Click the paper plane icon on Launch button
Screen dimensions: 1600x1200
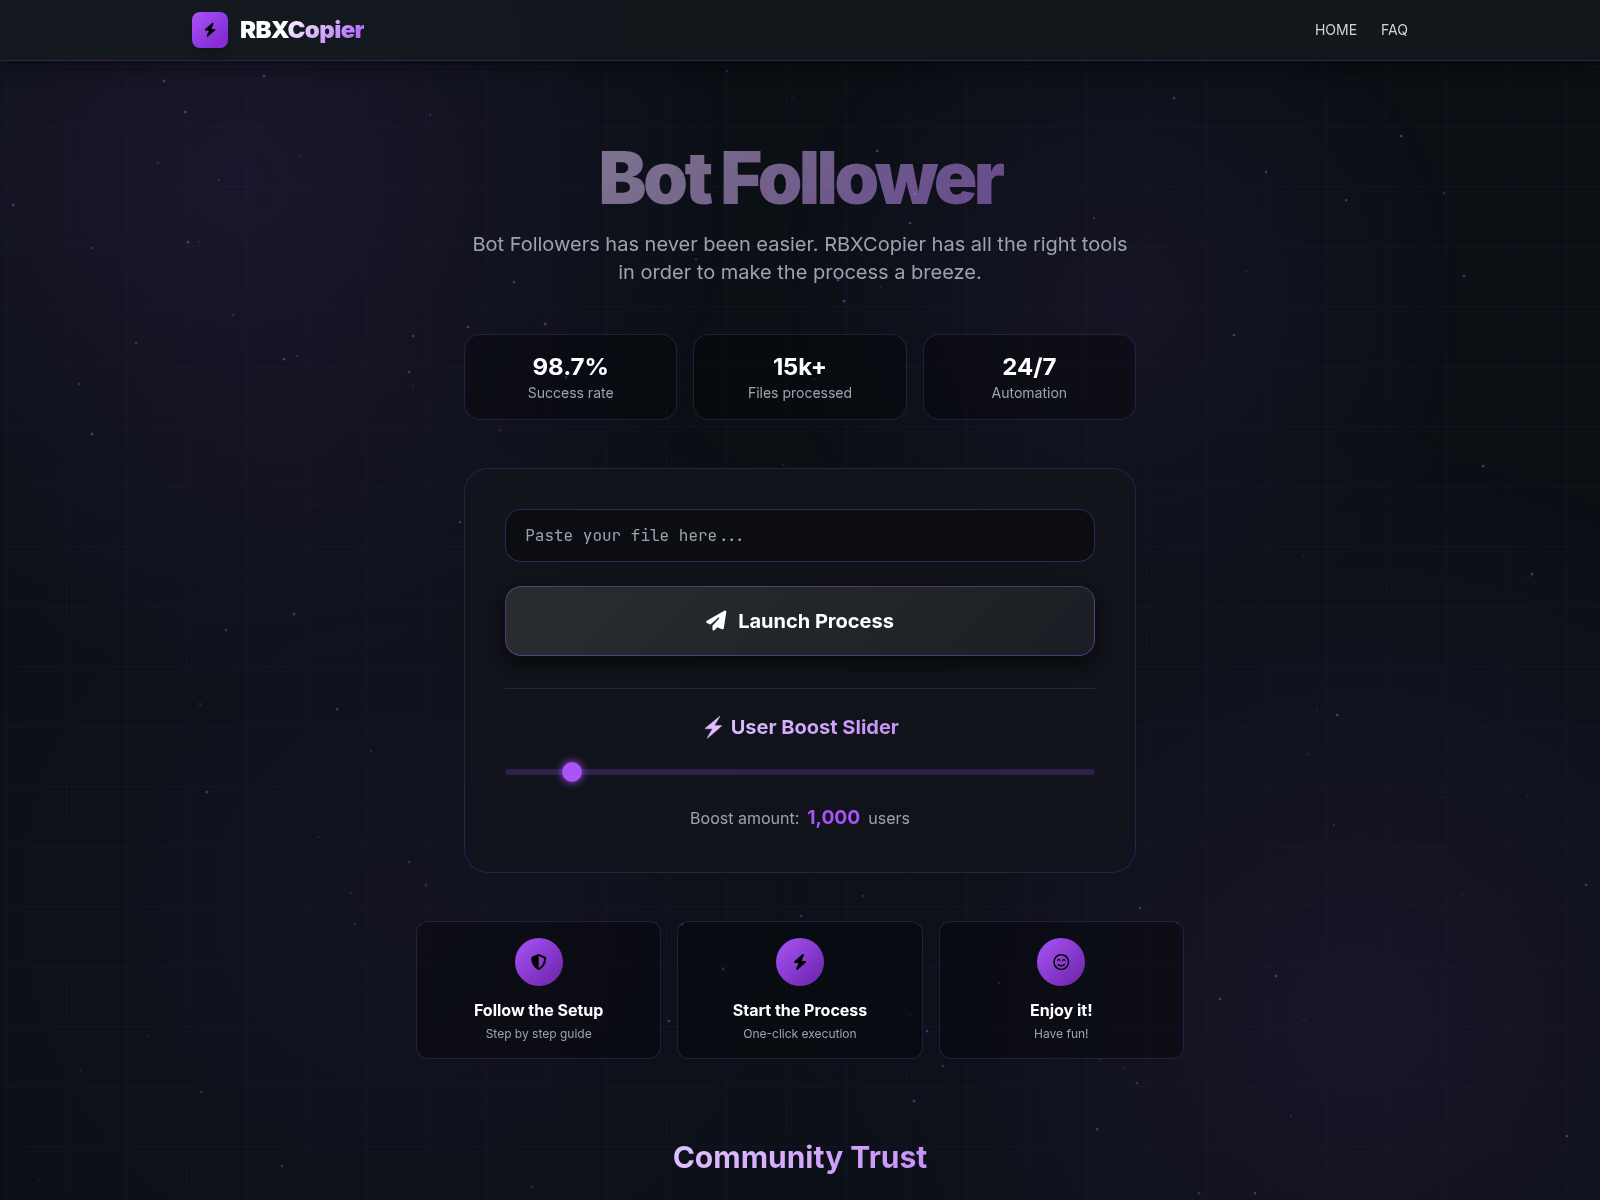[716, 621]
